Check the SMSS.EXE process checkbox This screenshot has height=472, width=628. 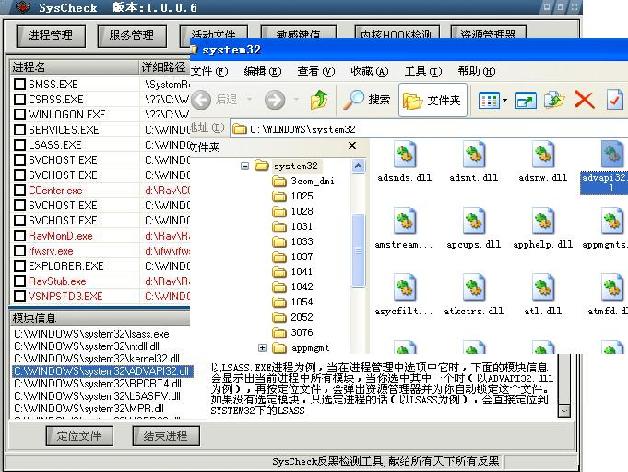(20, 84)
